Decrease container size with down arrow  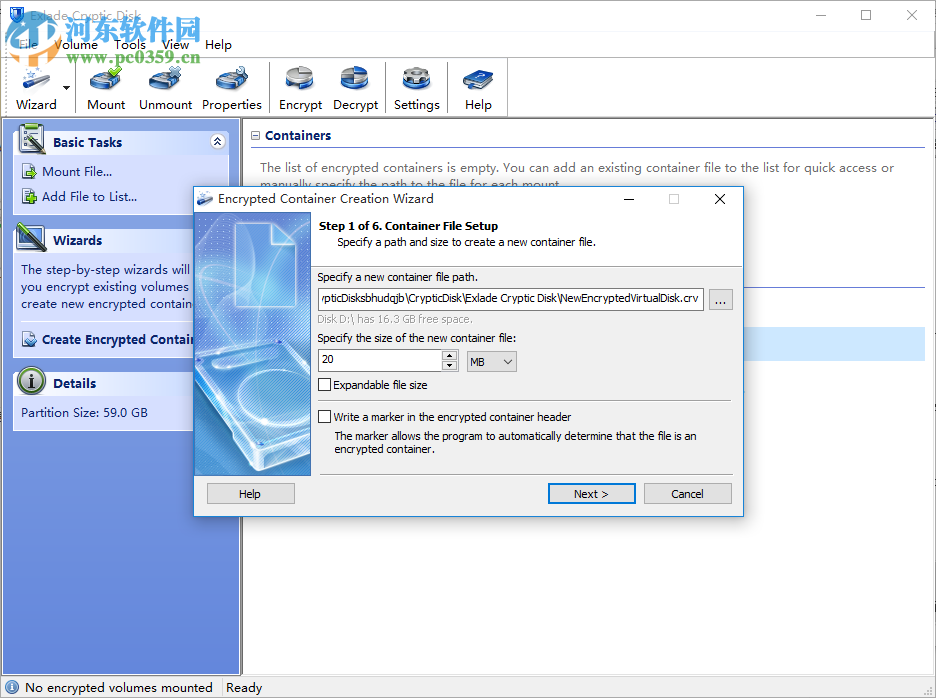click(449, 365)
